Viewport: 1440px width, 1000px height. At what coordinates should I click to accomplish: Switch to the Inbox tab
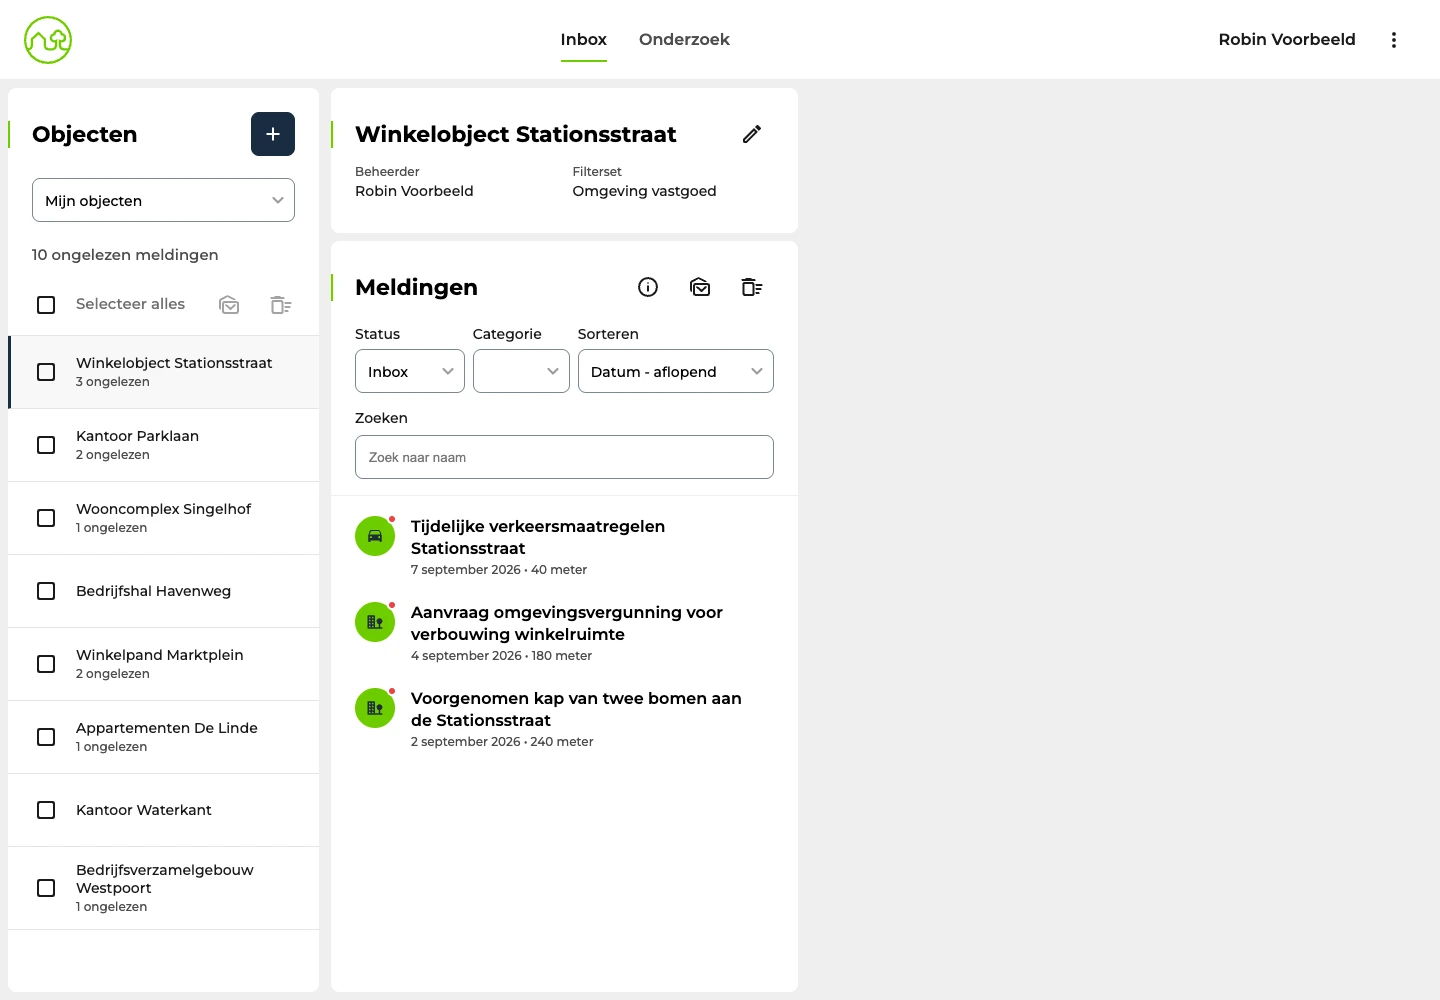click(x=584, y=40)
